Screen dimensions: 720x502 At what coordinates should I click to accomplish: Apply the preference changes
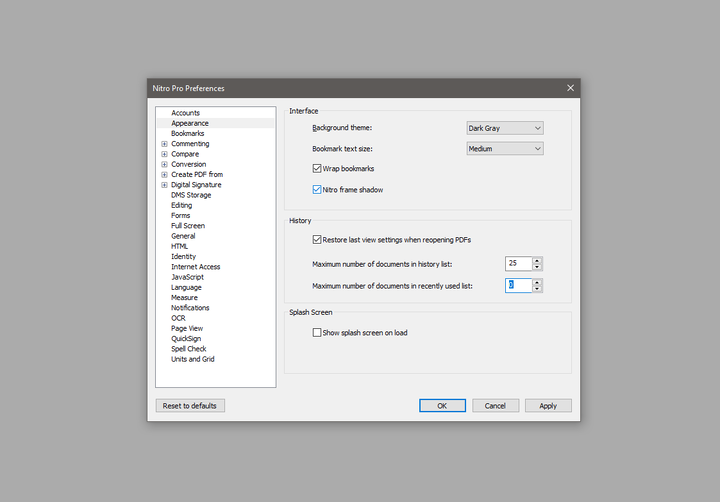pos(548,406)
